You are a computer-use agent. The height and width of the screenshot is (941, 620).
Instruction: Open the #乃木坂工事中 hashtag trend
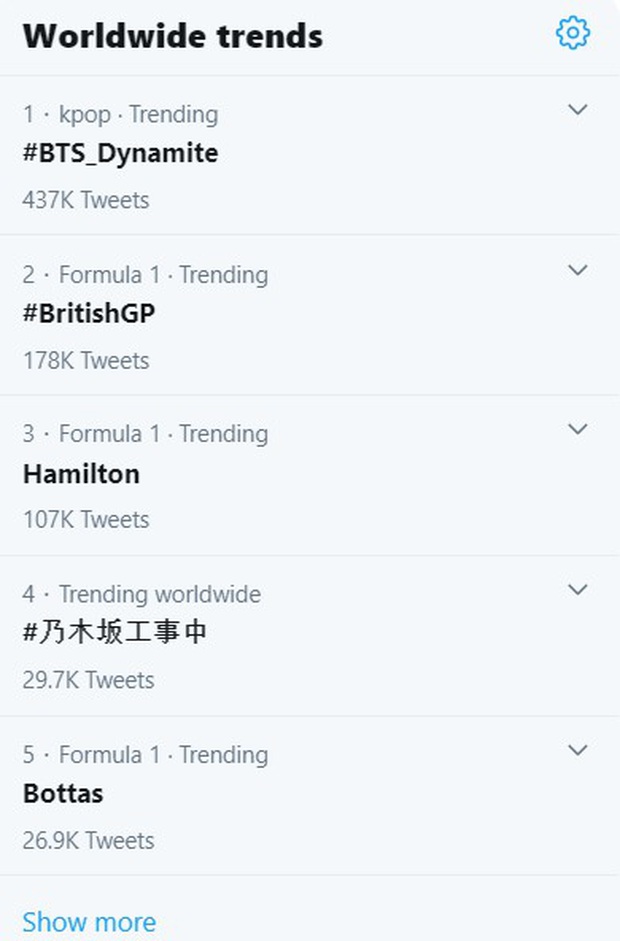coord(115,633)
